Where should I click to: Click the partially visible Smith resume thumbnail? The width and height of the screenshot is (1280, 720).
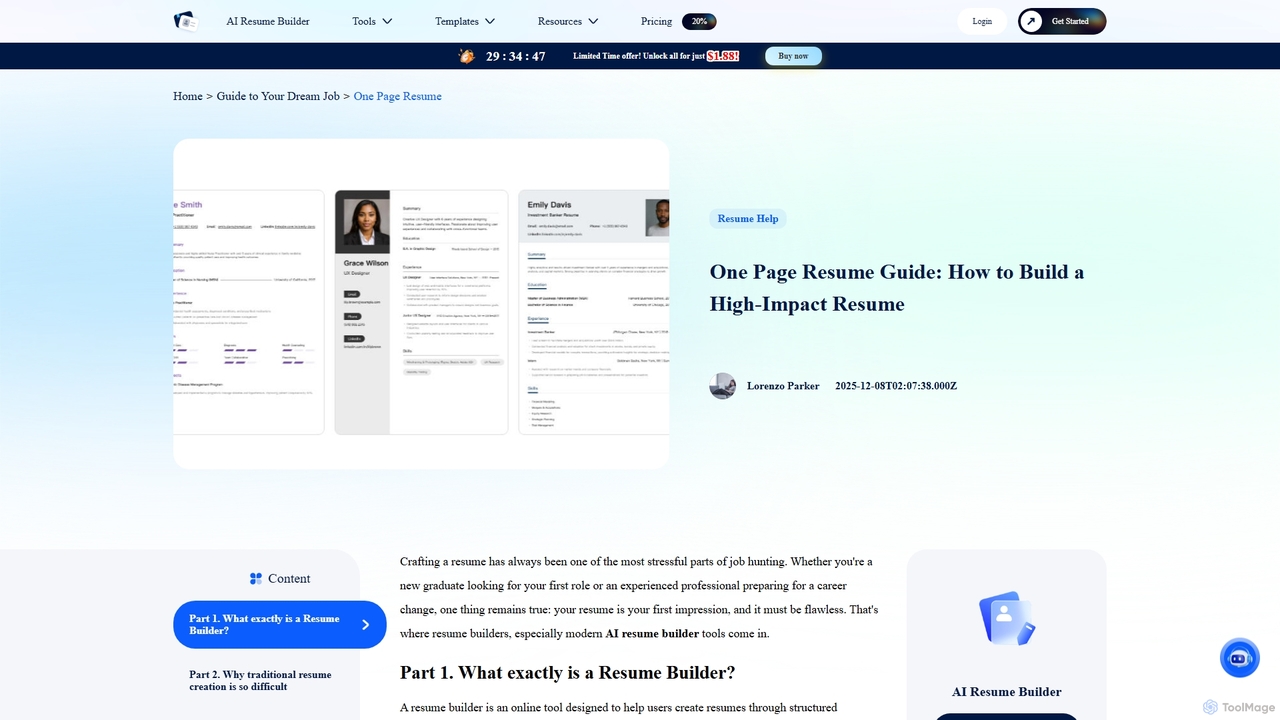(249, 312)
